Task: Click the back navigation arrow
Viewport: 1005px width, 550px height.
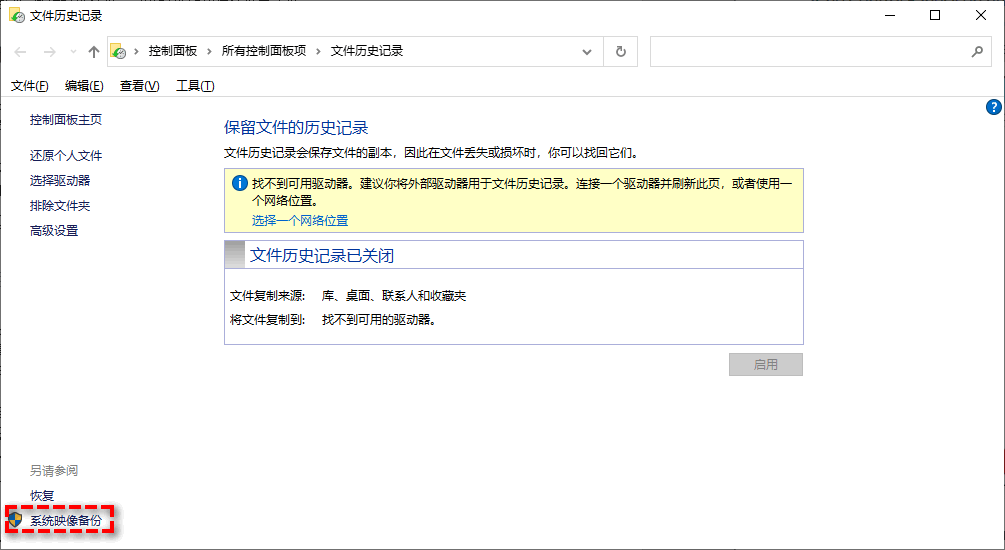Action: (20, 52)
